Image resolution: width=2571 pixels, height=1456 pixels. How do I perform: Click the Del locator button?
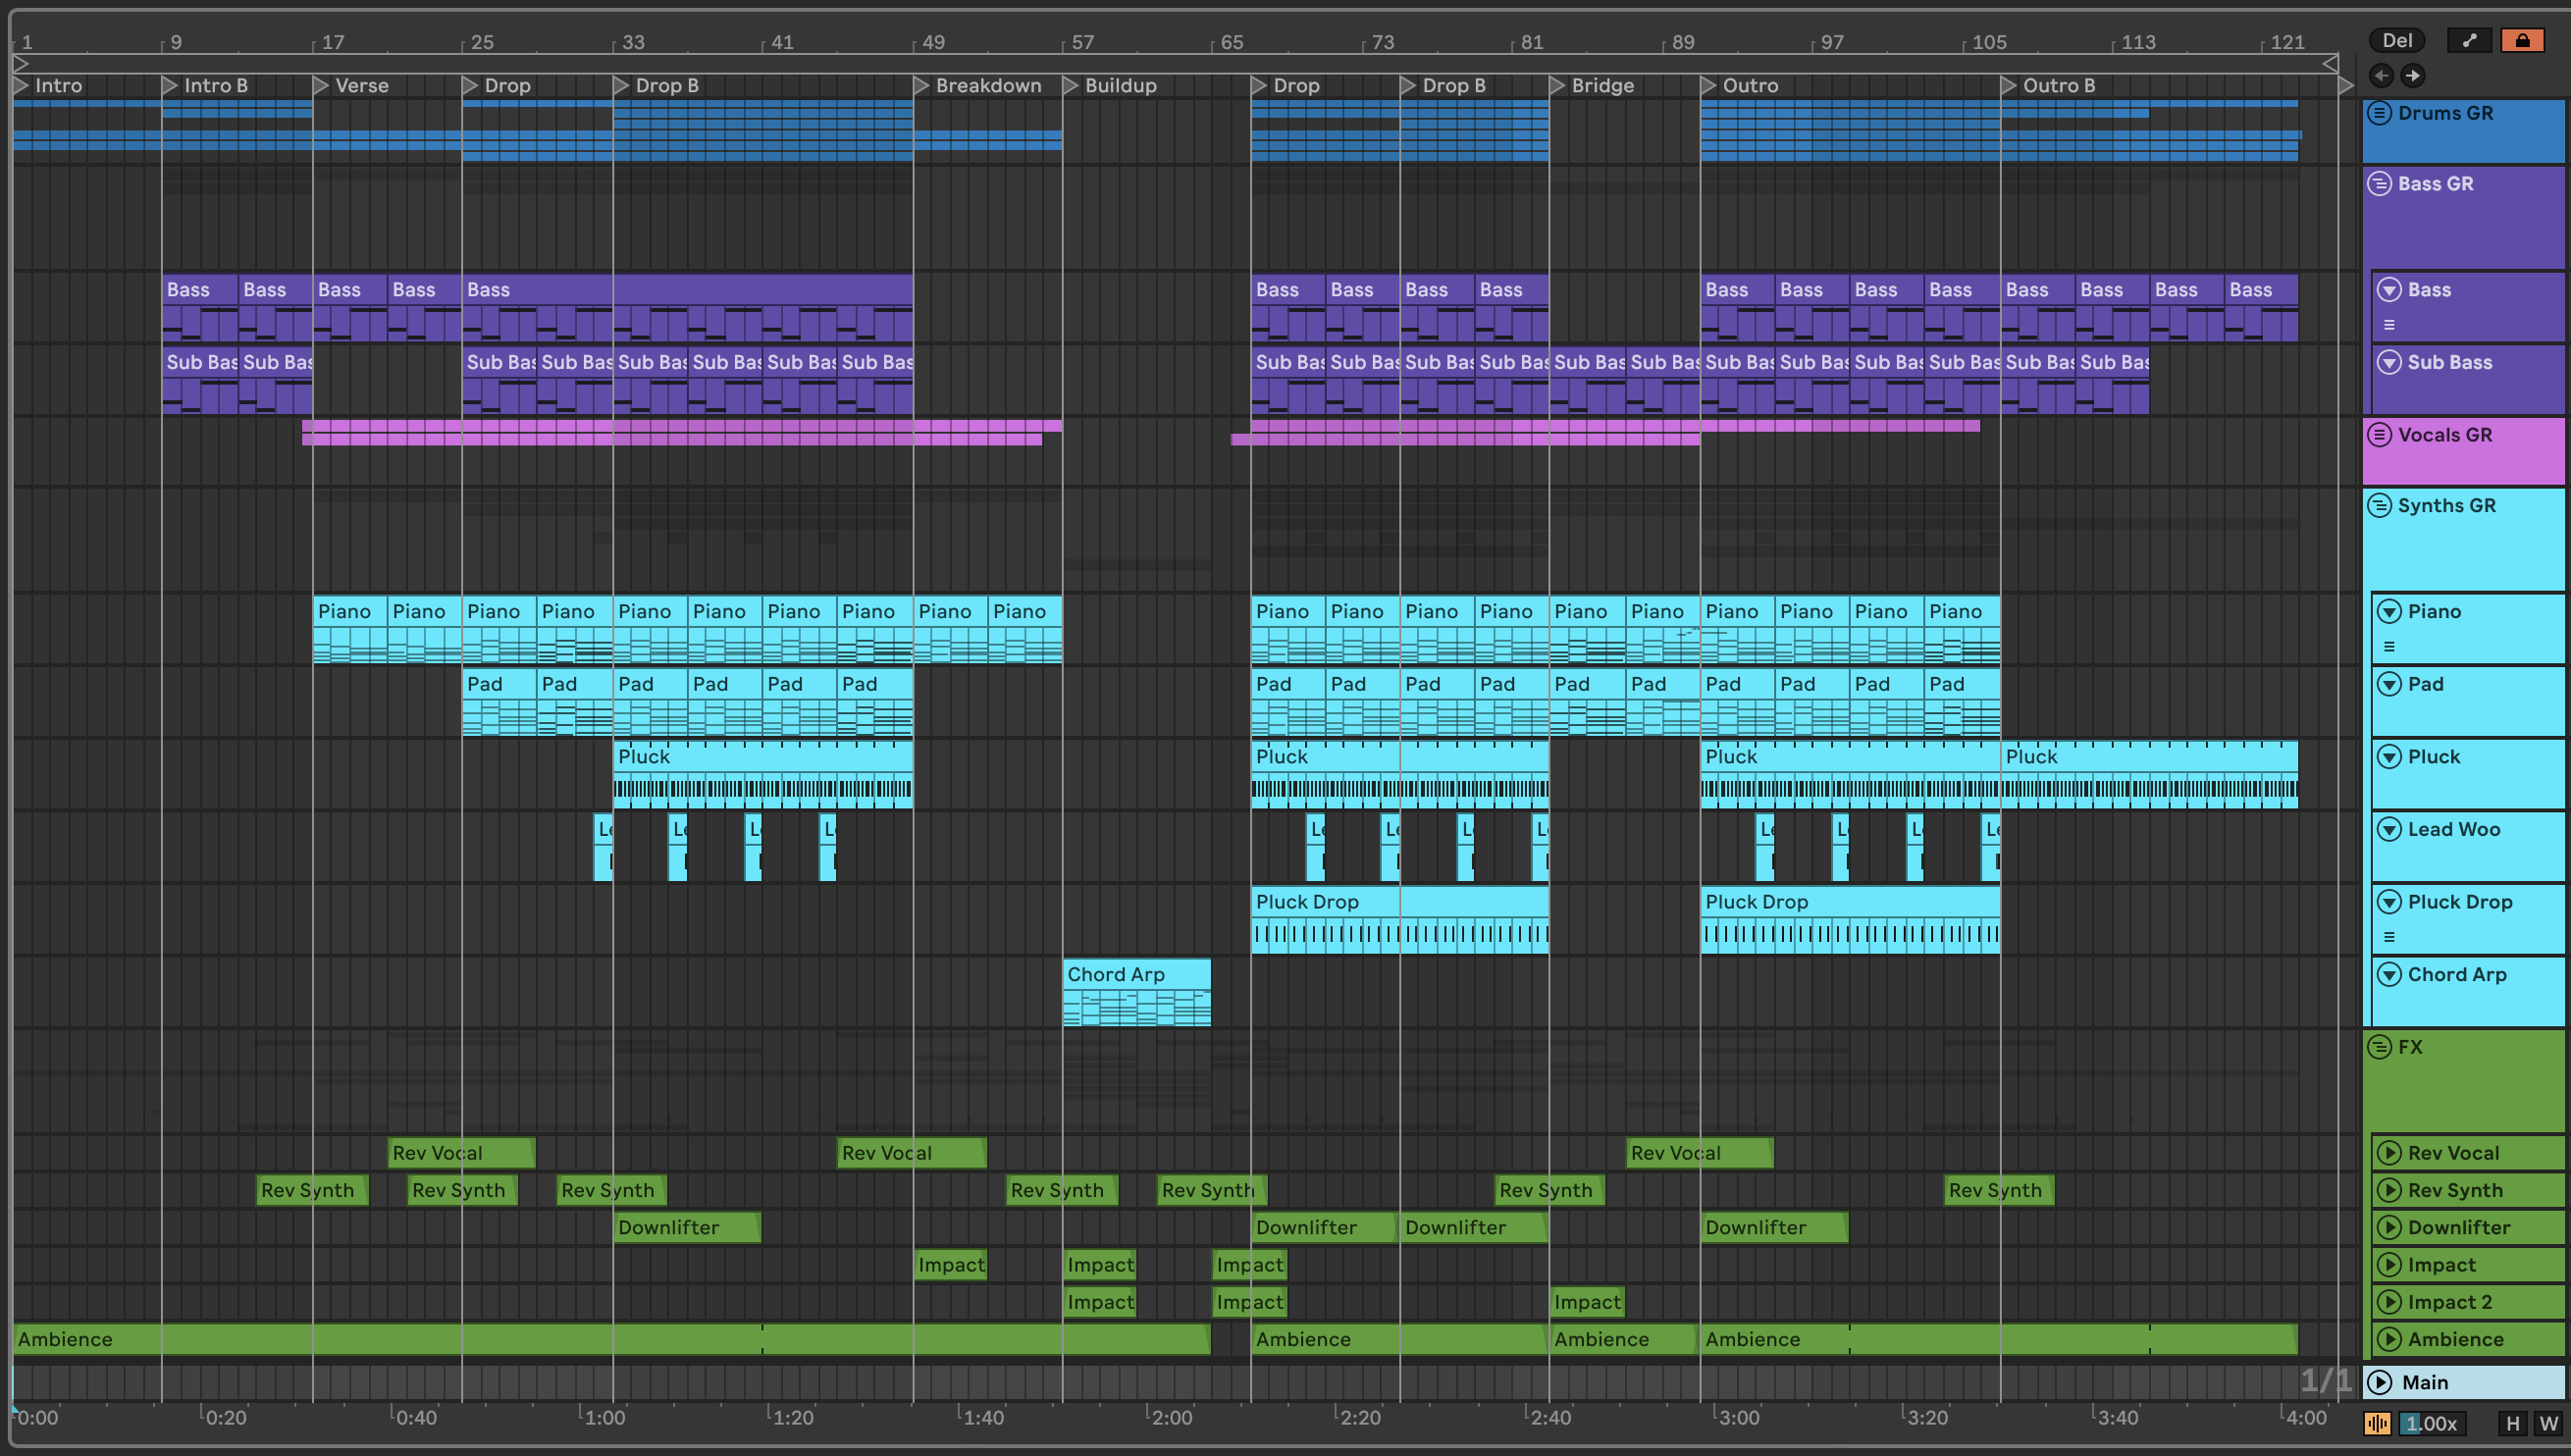[x=2396, y=41]
